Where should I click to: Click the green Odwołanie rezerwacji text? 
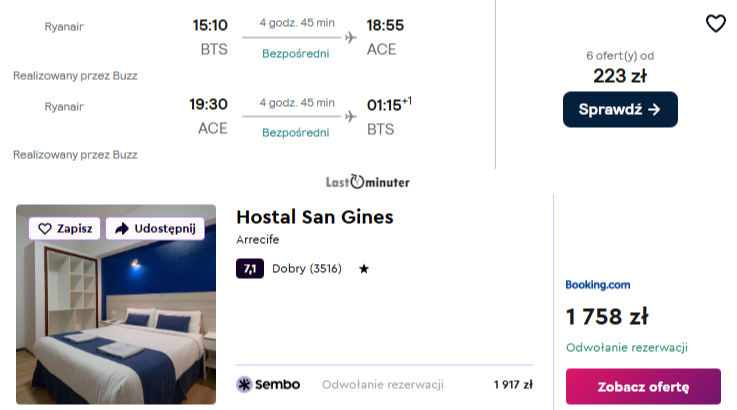(627, 348)
